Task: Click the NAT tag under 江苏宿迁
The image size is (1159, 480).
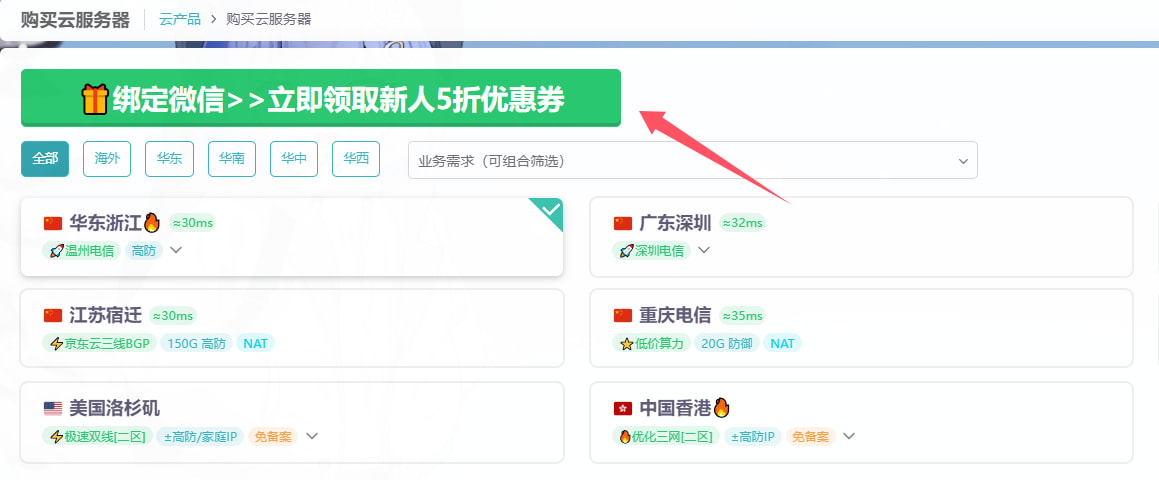Action: 255,343
